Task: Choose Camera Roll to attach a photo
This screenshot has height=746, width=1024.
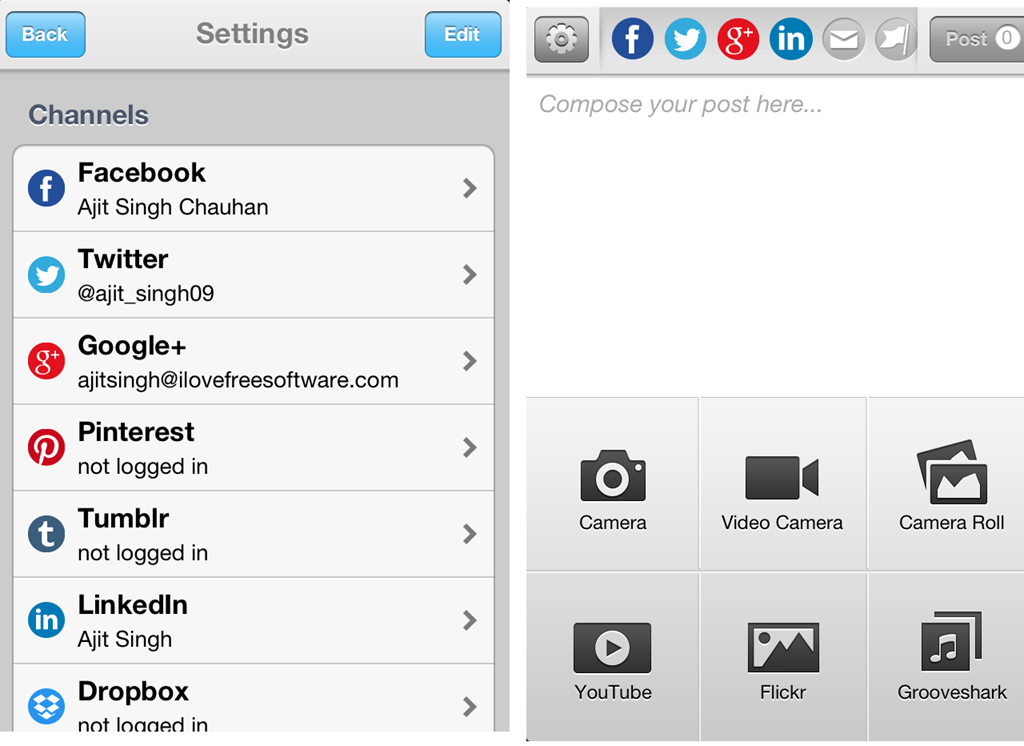Action: pyautogui.click(x=952, y=484)
